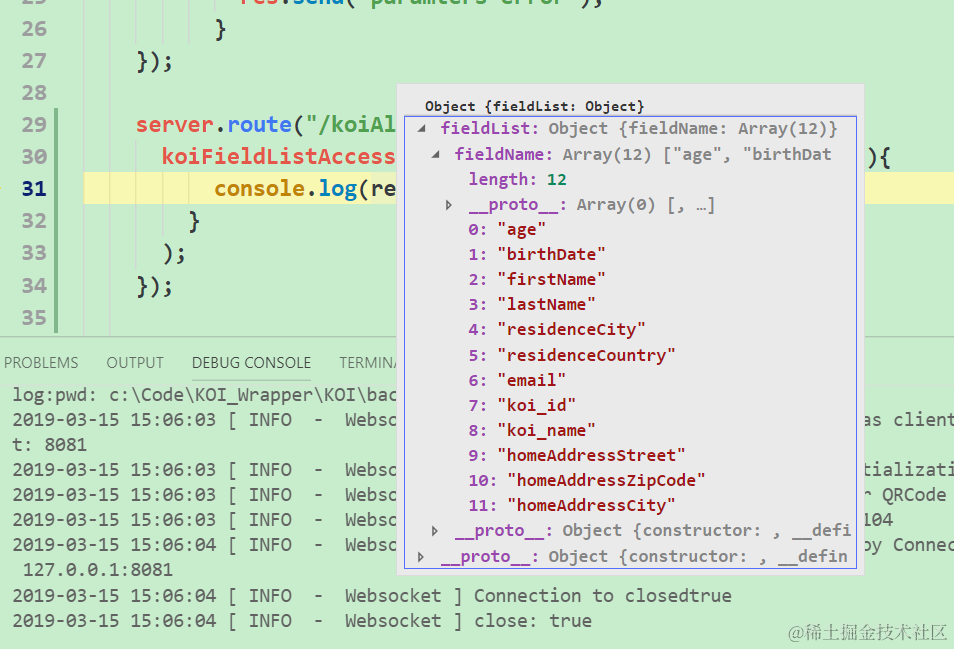Click the "Connection to closedtrue" log line
Image resolution: width=954 pixels, height=649 pixels.
click(x=372, y=595)
